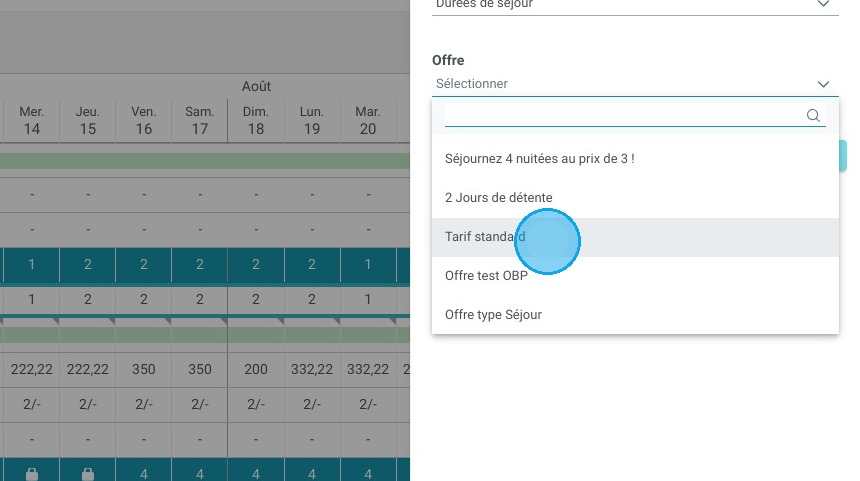This screenshot has width=860, height=481.
Task: Choose the '2 Jours de détente' option
Action: [x=635, y=198]
